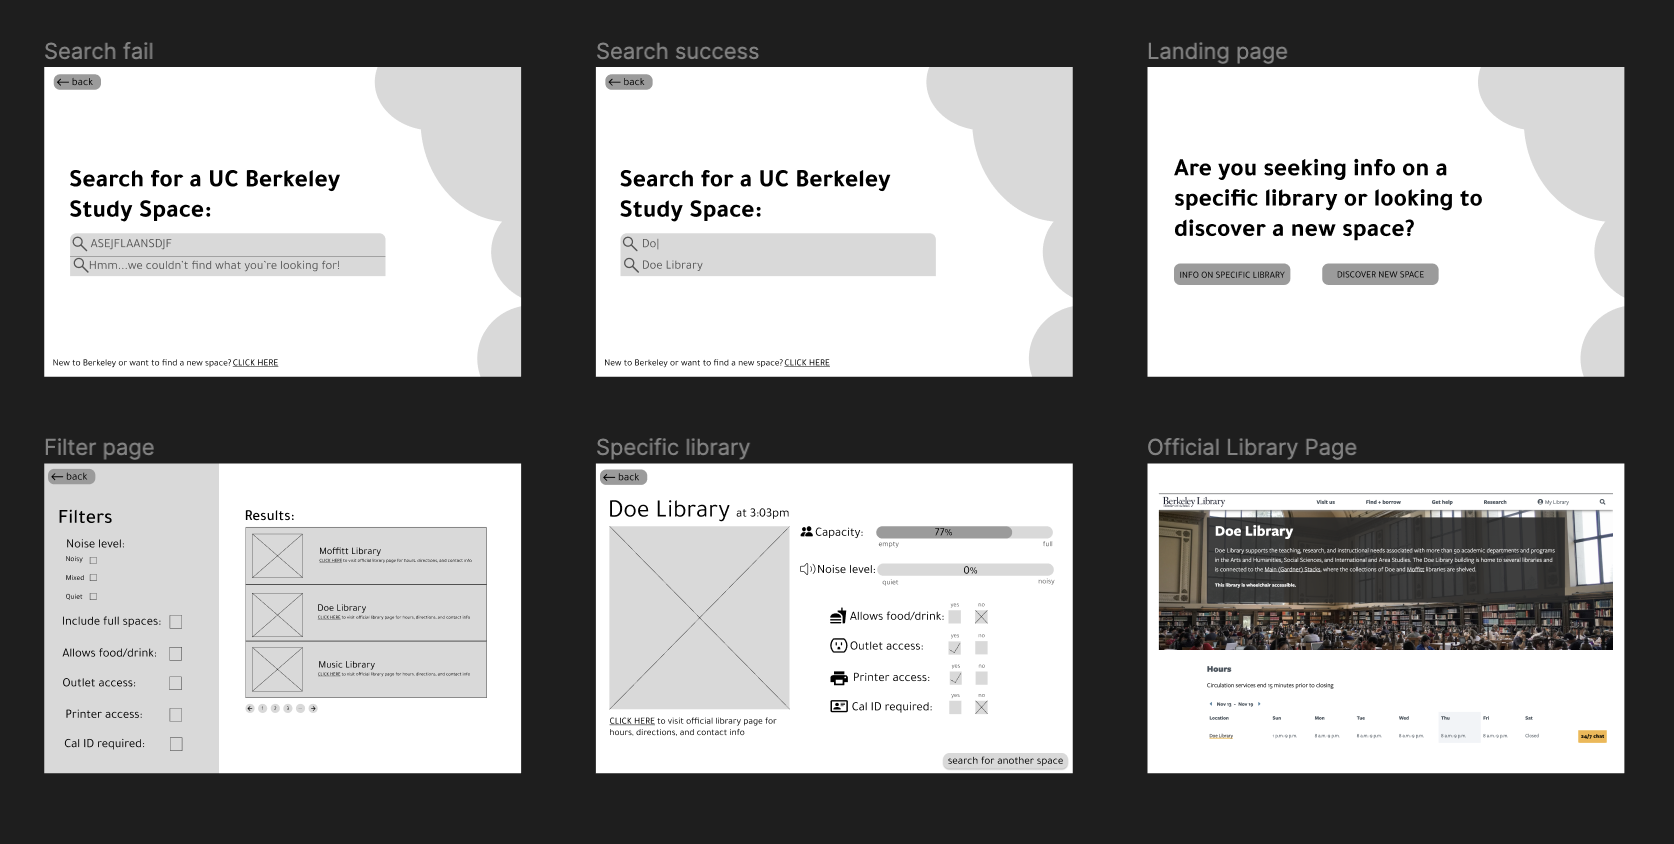This screenshot has width=1674, height=844.
Task: Click the people icon next to Capacity
Action: tap(806, 532)
